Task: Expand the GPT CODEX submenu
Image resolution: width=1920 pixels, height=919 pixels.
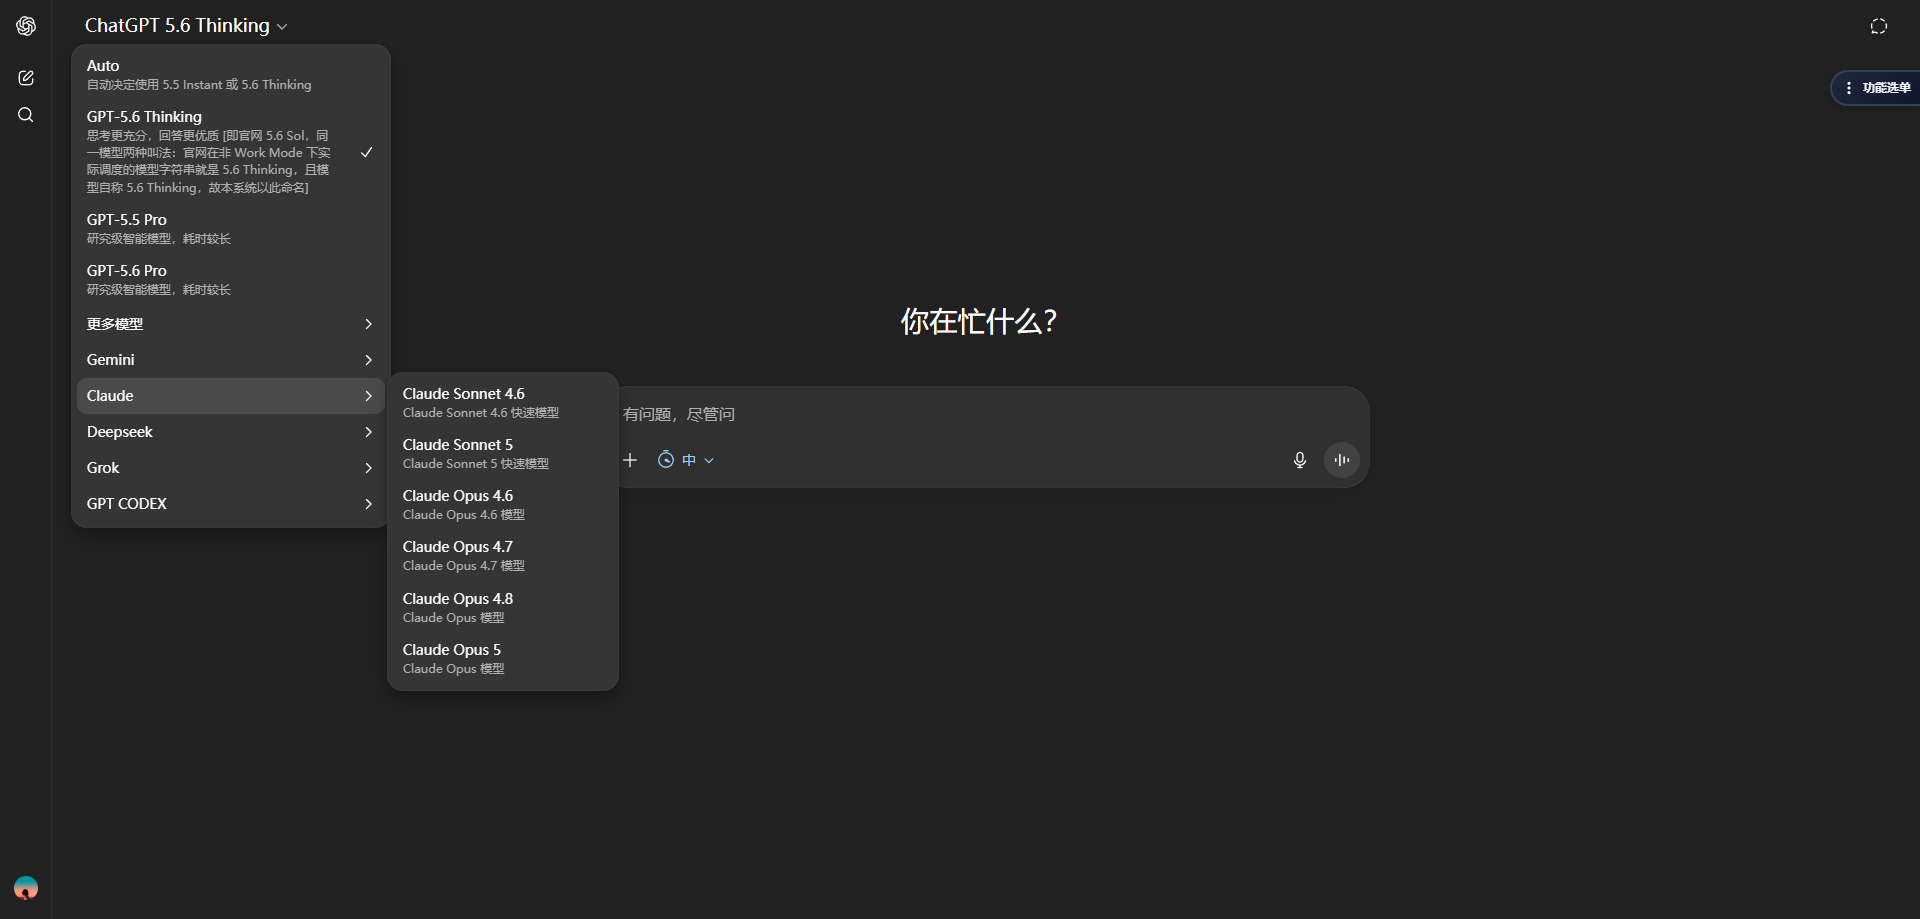Action: click(231, 504)
